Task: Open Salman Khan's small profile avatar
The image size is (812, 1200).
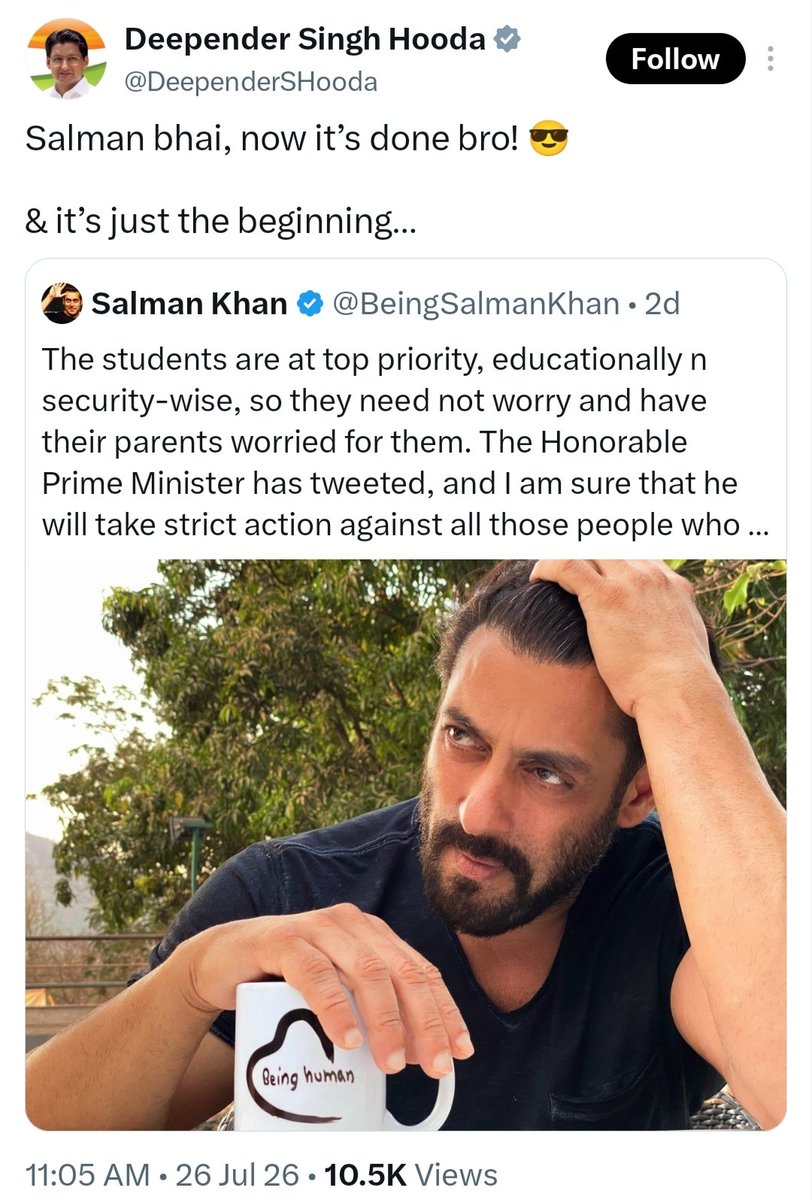Action: (x=61, y=303)
